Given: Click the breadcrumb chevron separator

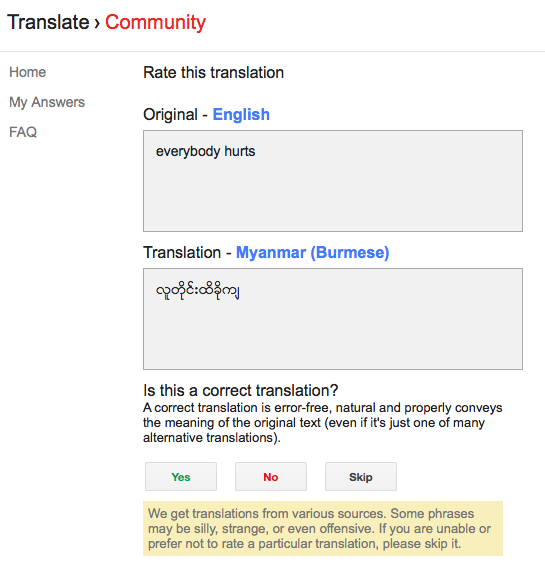Looking at the screenshot, I should point(97,24).
